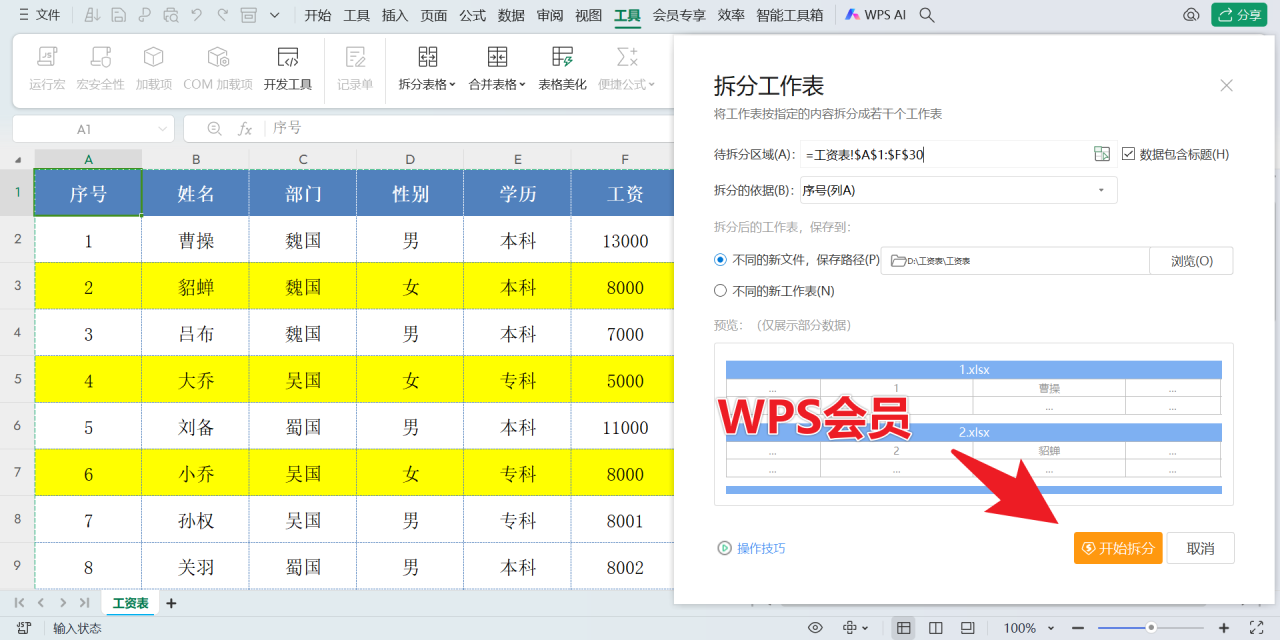Open the name box A1 dropdown arrow
This screenshot has height=640, width=1280.
coord(164,129)
